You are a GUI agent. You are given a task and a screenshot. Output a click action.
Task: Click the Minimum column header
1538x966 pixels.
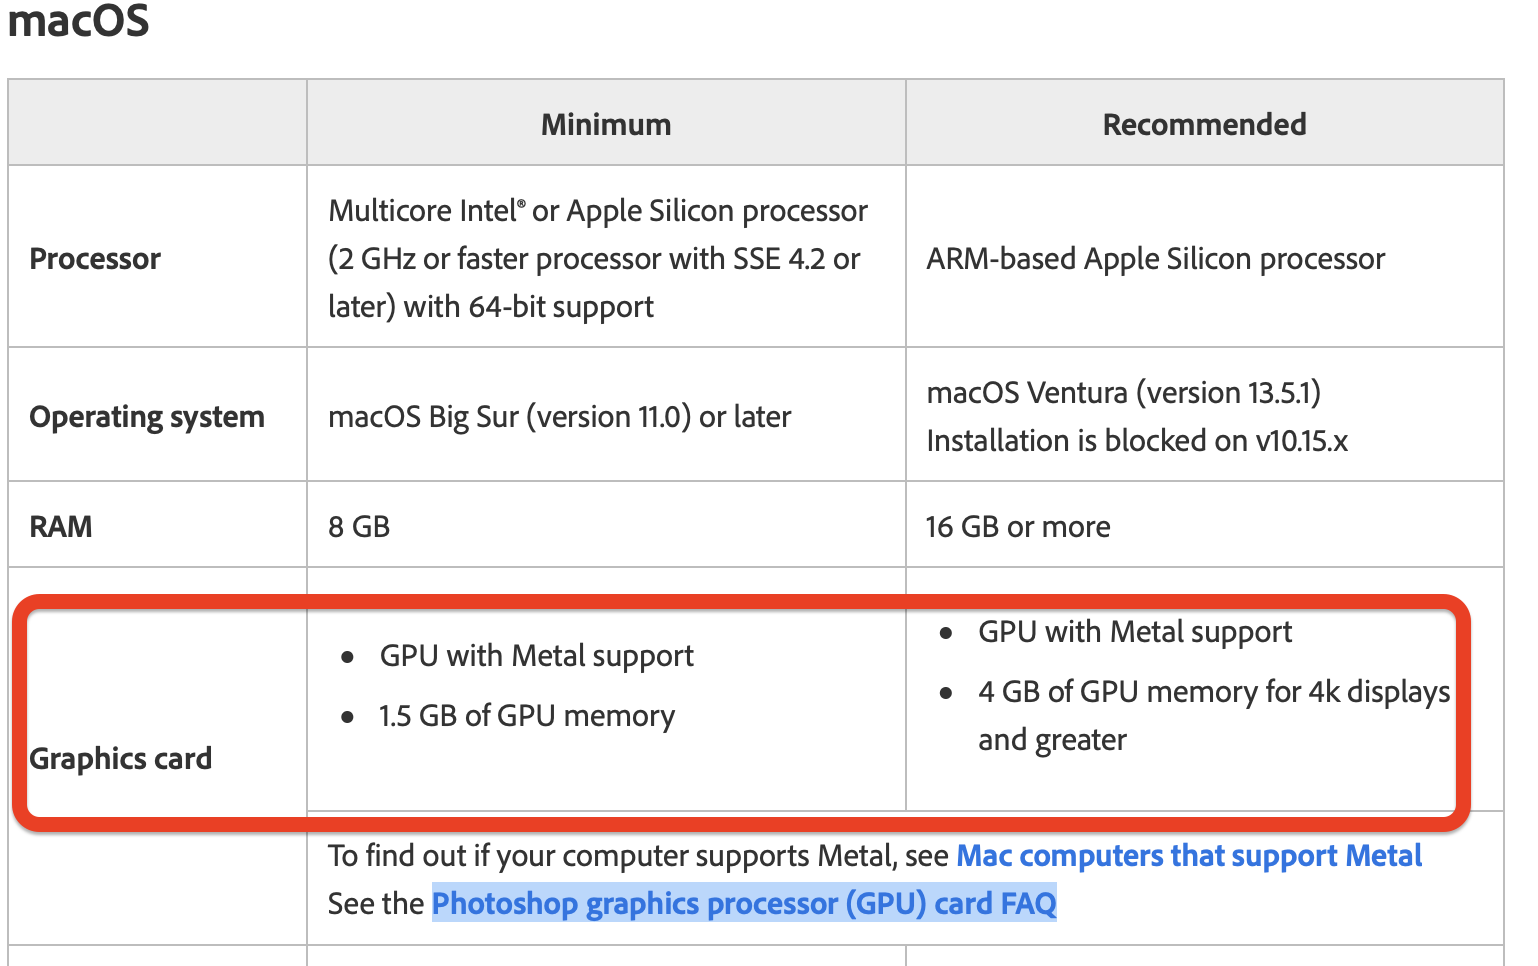[x=606, y=125]
